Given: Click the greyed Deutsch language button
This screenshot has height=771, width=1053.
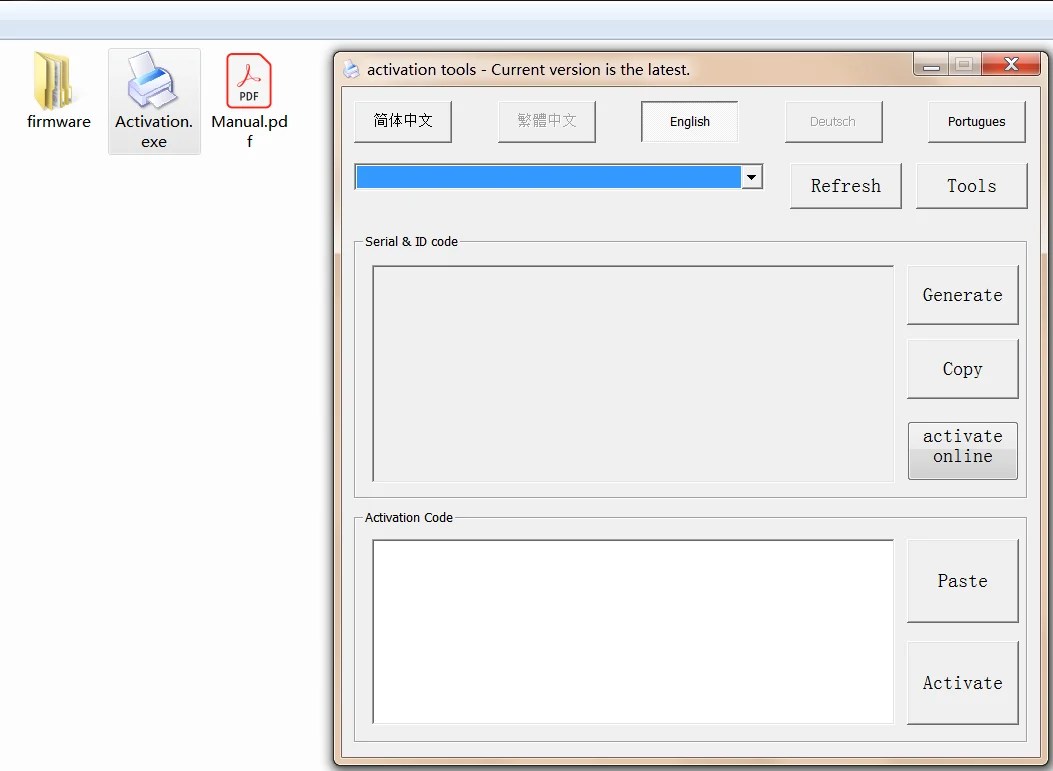Looking at the screenshot, I should click(x=833, y=122).
